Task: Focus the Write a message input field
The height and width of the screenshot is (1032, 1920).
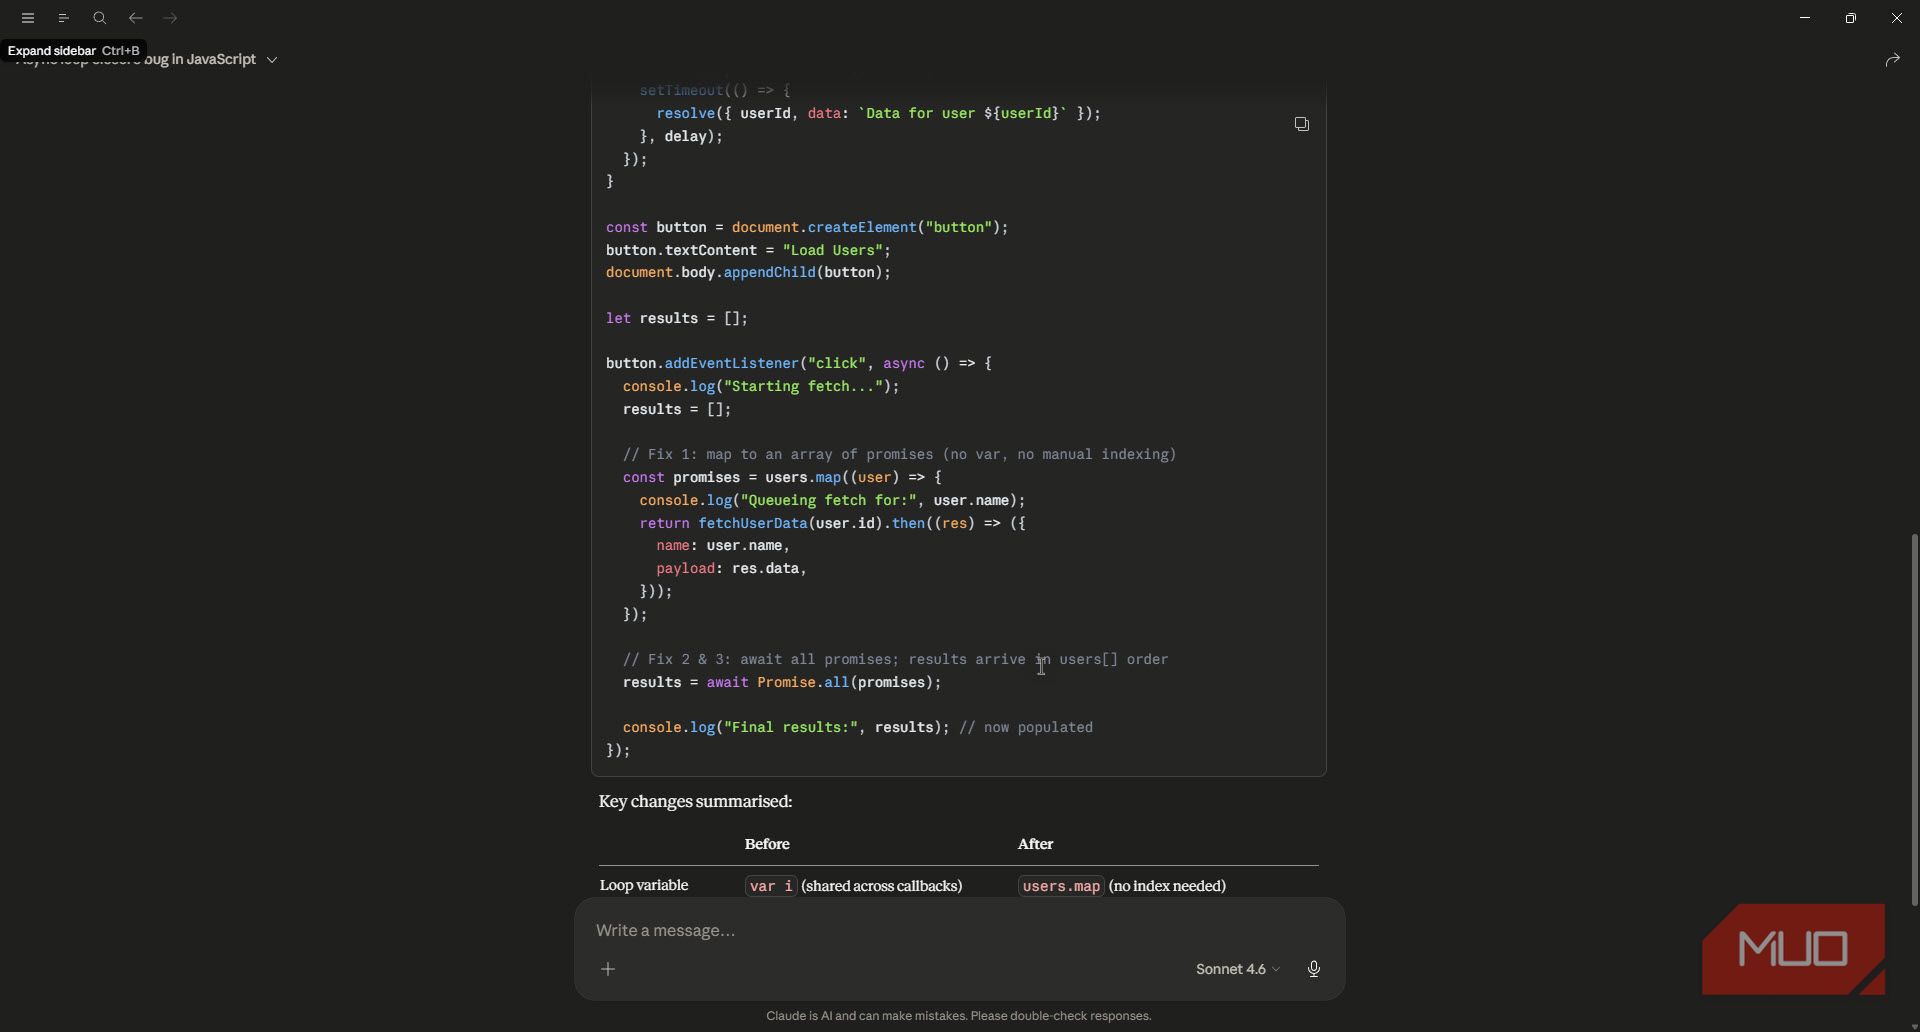Action: (959, 930)
